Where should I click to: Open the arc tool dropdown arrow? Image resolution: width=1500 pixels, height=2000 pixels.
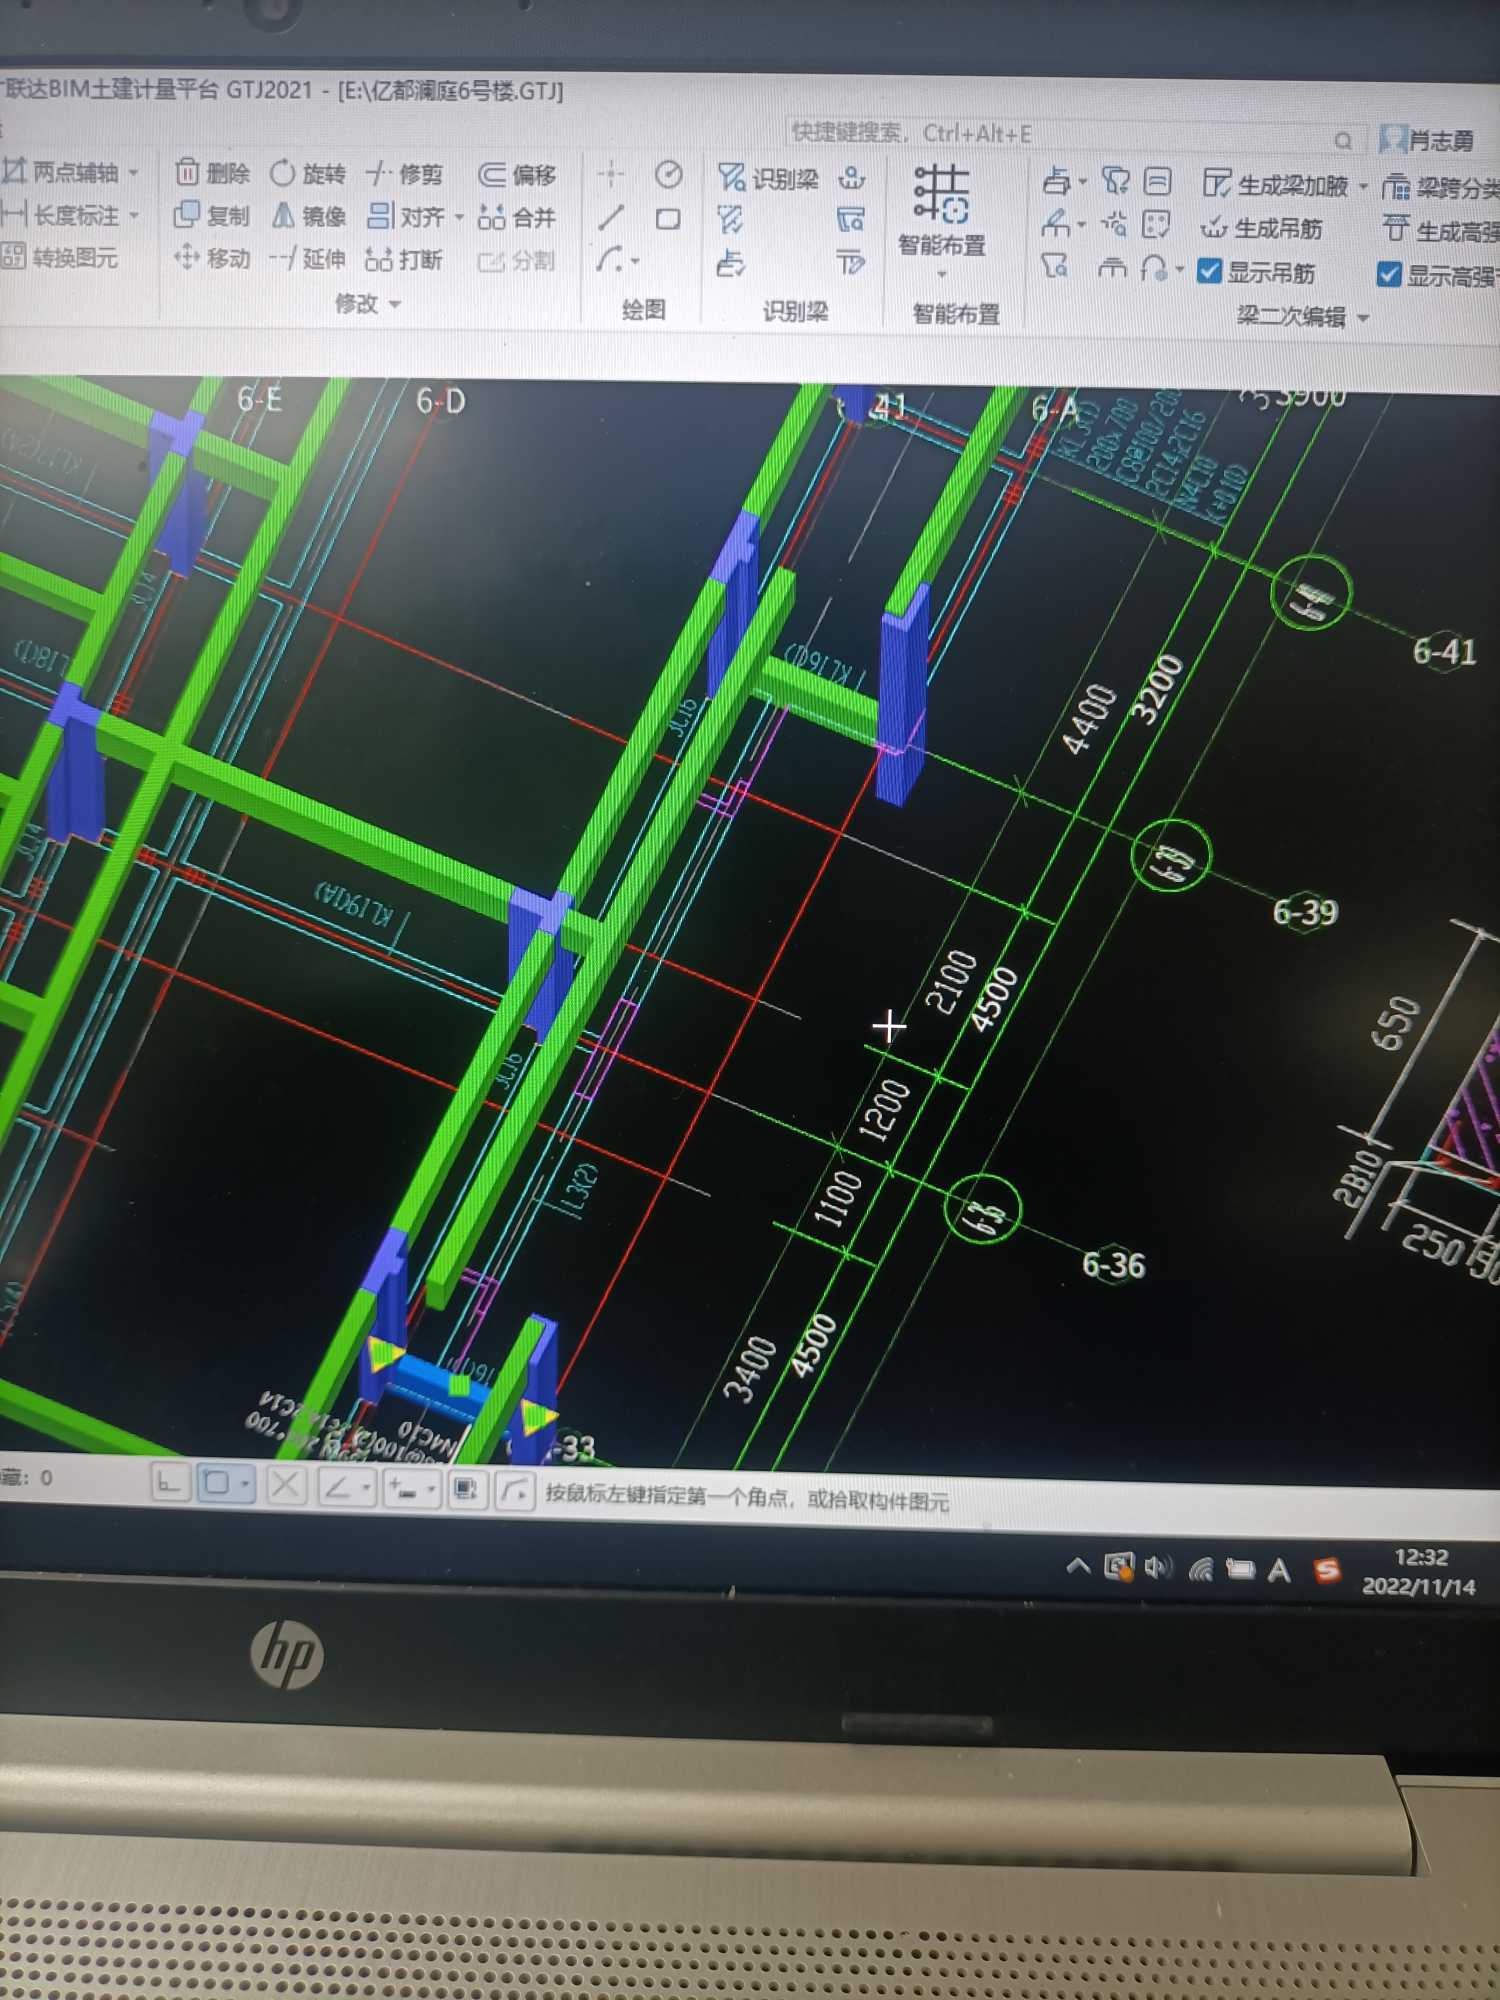click(x=636, y=262)
